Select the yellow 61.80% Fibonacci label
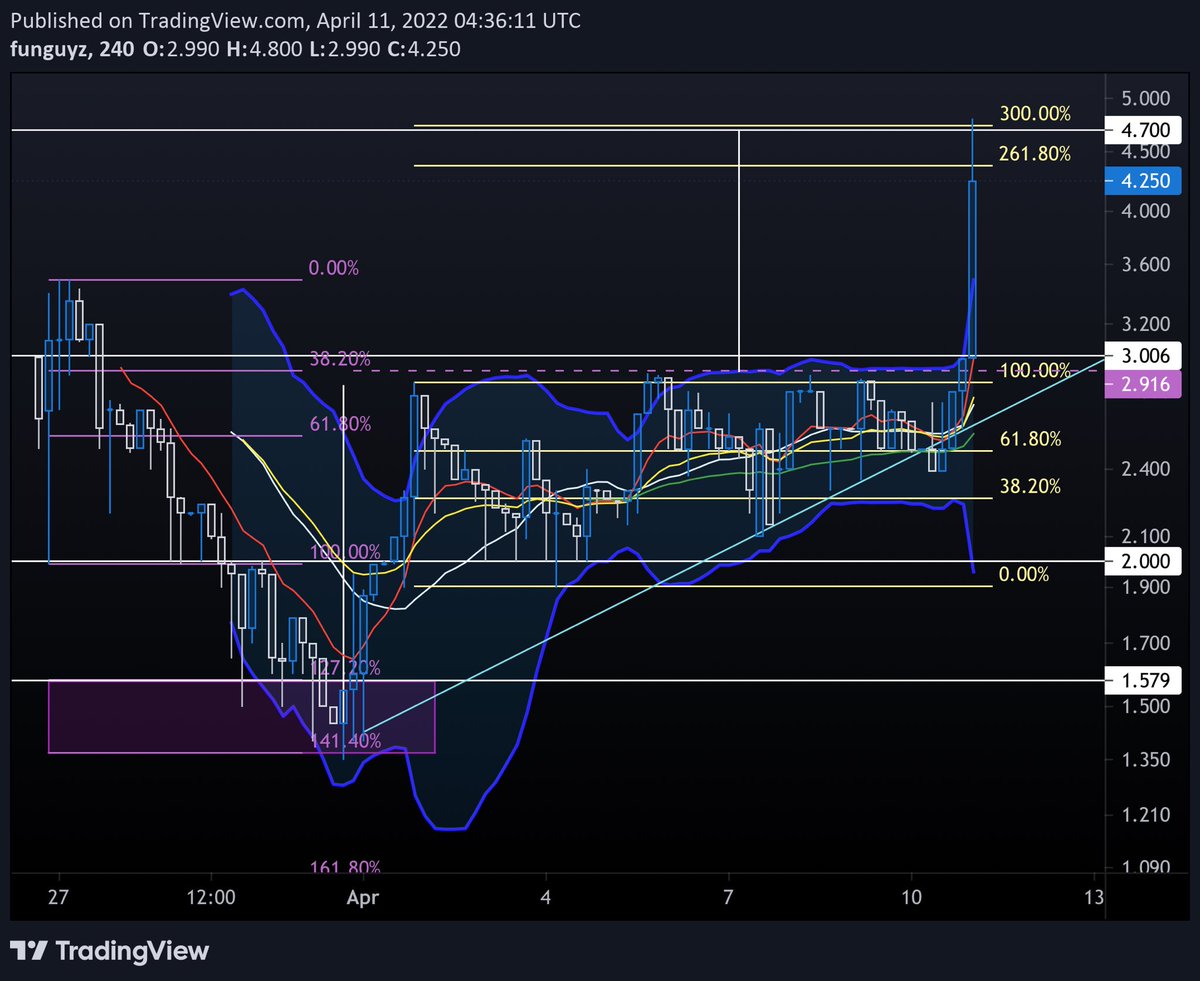The image size is (1200, 981). click(1030, 439)
